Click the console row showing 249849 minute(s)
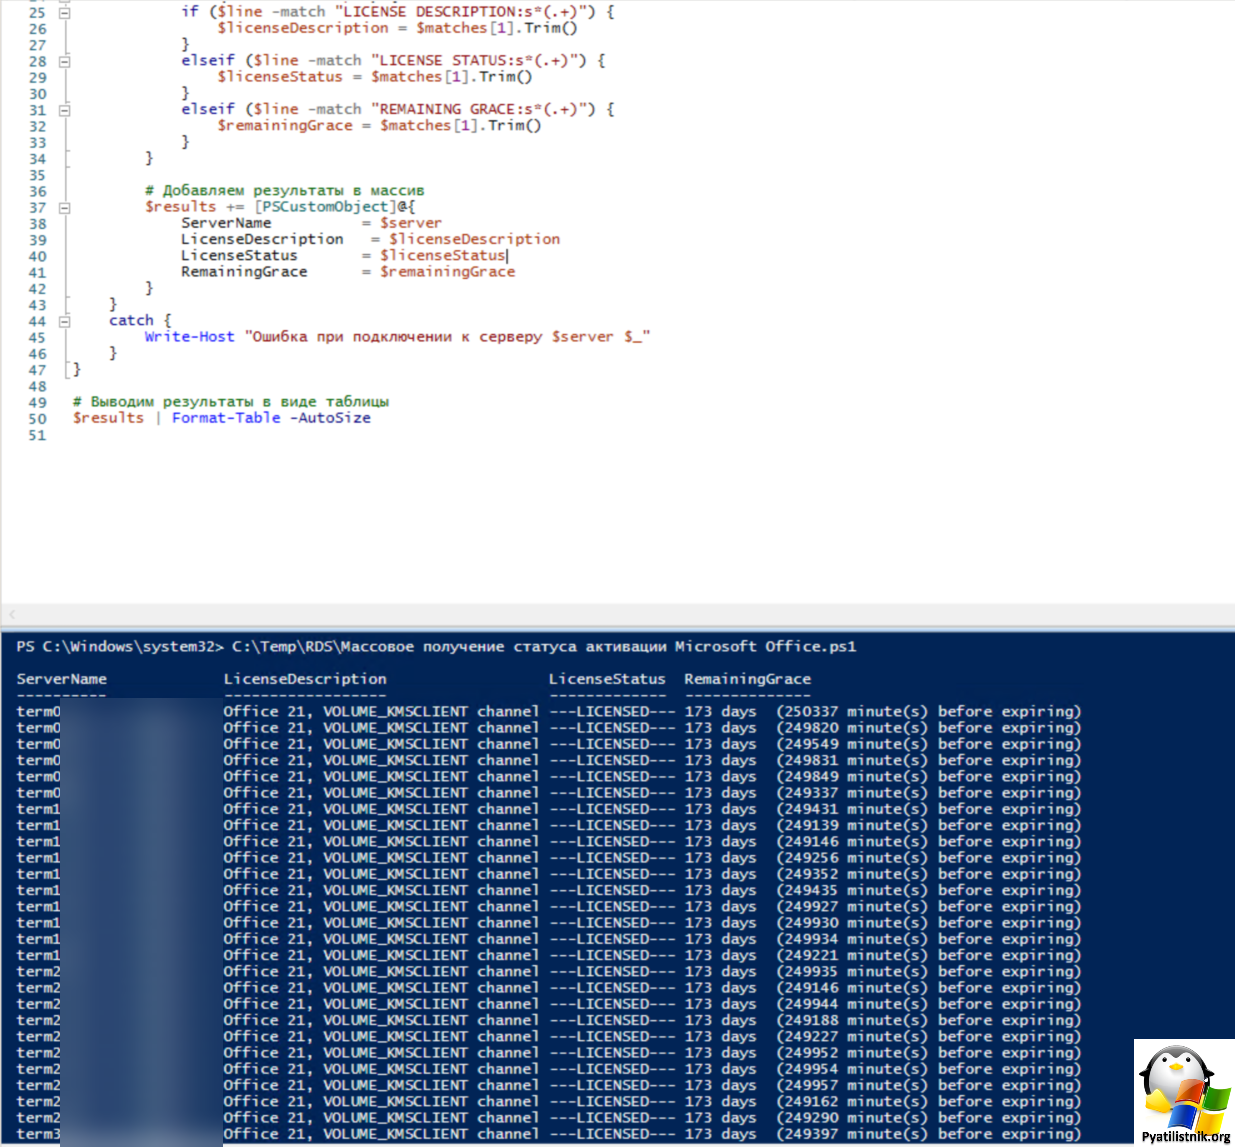This screenshot has height=1147, width=1236. click(549, 777)
